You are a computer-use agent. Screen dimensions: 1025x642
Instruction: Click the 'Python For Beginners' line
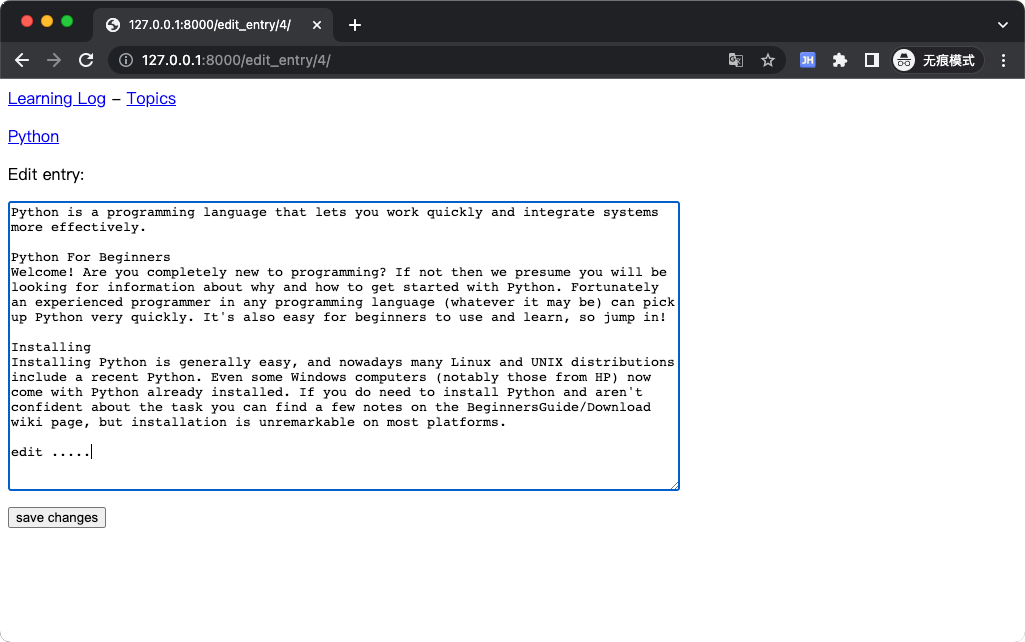(91, 257)
